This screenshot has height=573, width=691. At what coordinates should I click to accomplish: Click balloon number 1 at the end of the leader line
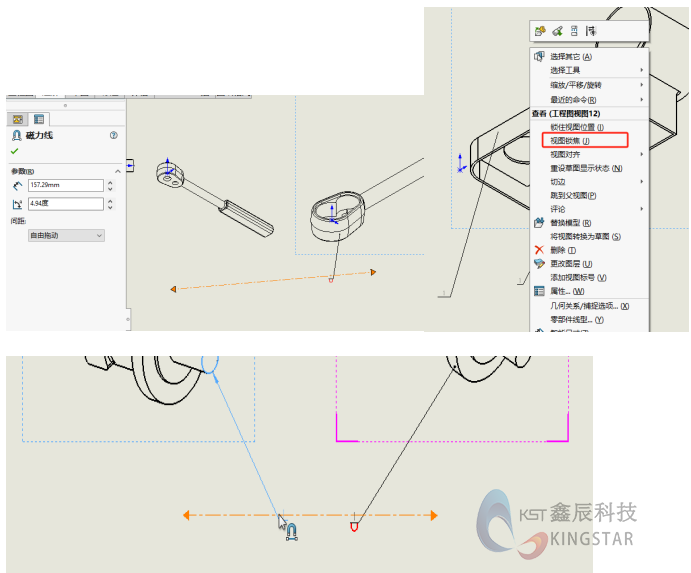coord(444,293)
